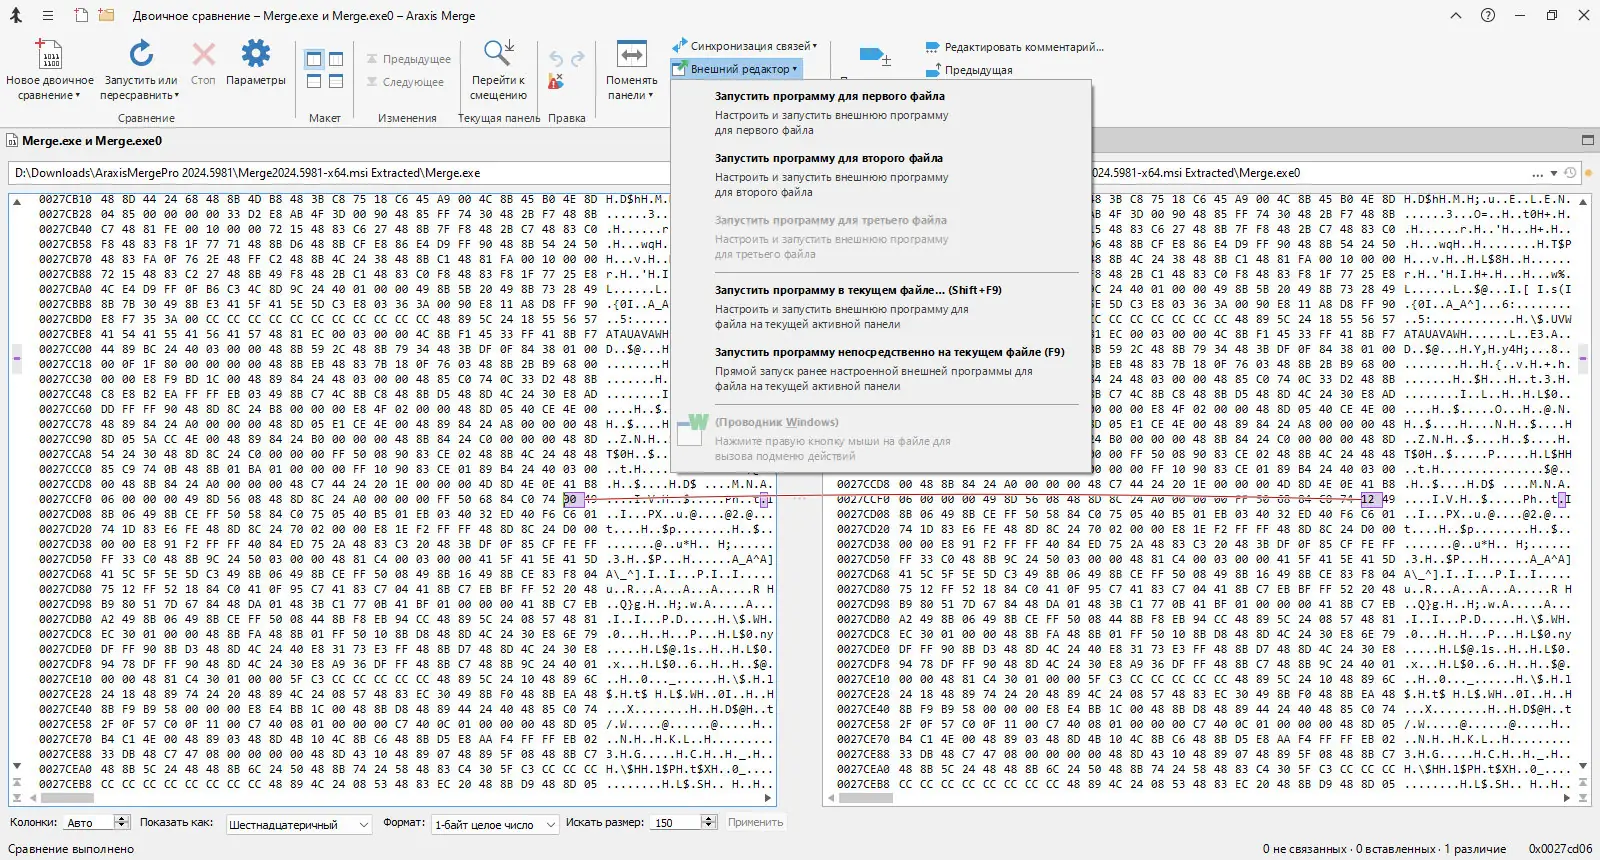Expand the Запустить или пересравнить dropdown arrow
1600x860 pixels.
pyautogui.click(x=177, y=96)
